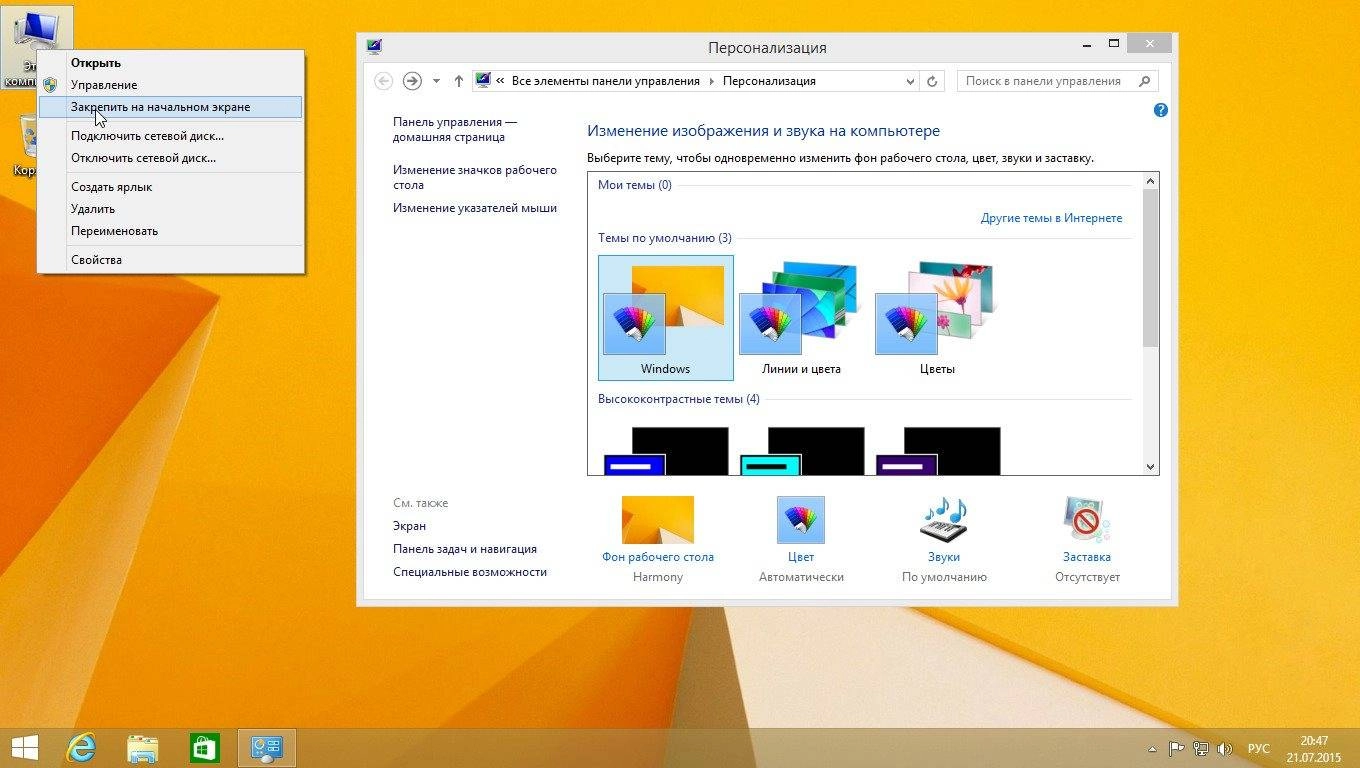Image resolution: width=1360 pixels, height=768 pixels.
Task: Choose Открыть in the context menu
Action: point(170,63)
